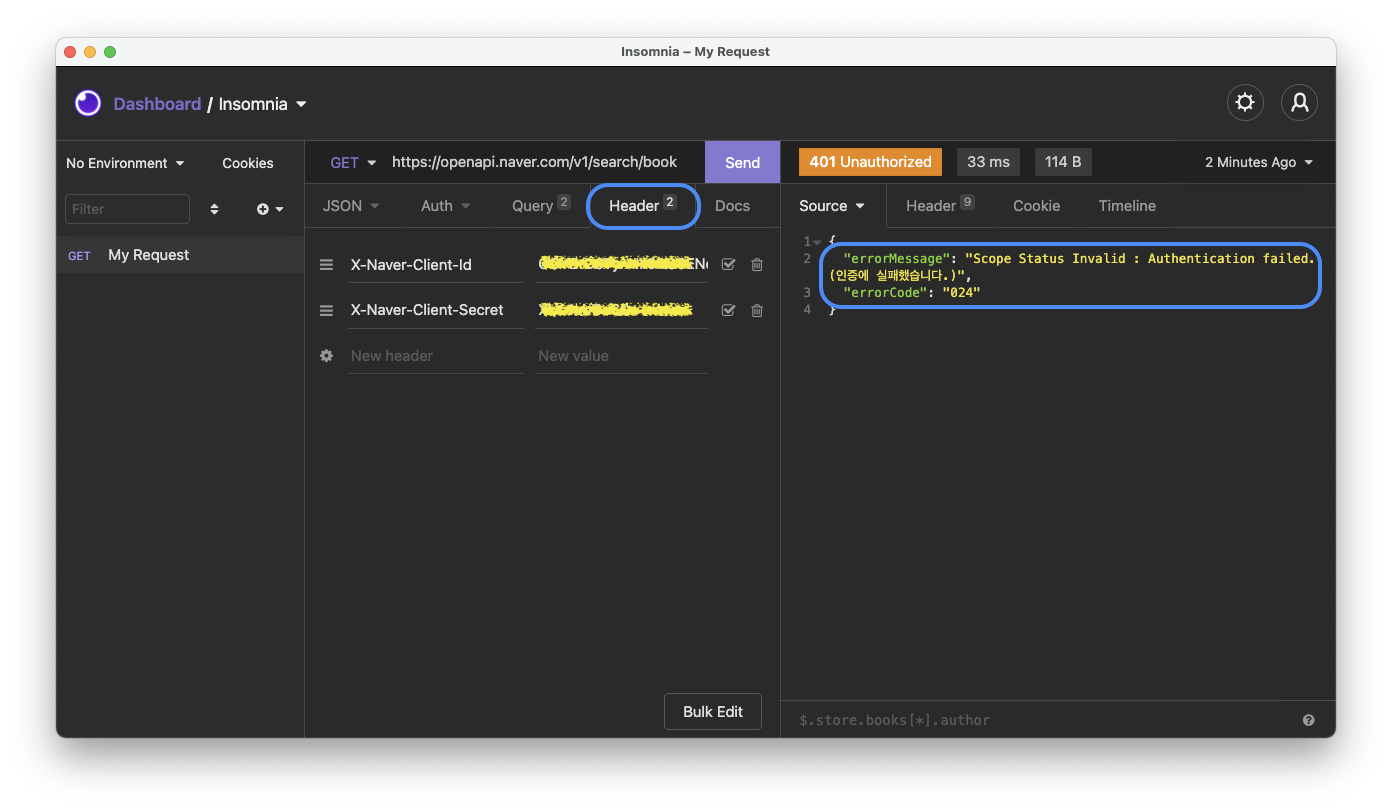Click the Insomnia purple logo icon
Image resolution: width=1392 pixels, height=812 pixels.
88,103
